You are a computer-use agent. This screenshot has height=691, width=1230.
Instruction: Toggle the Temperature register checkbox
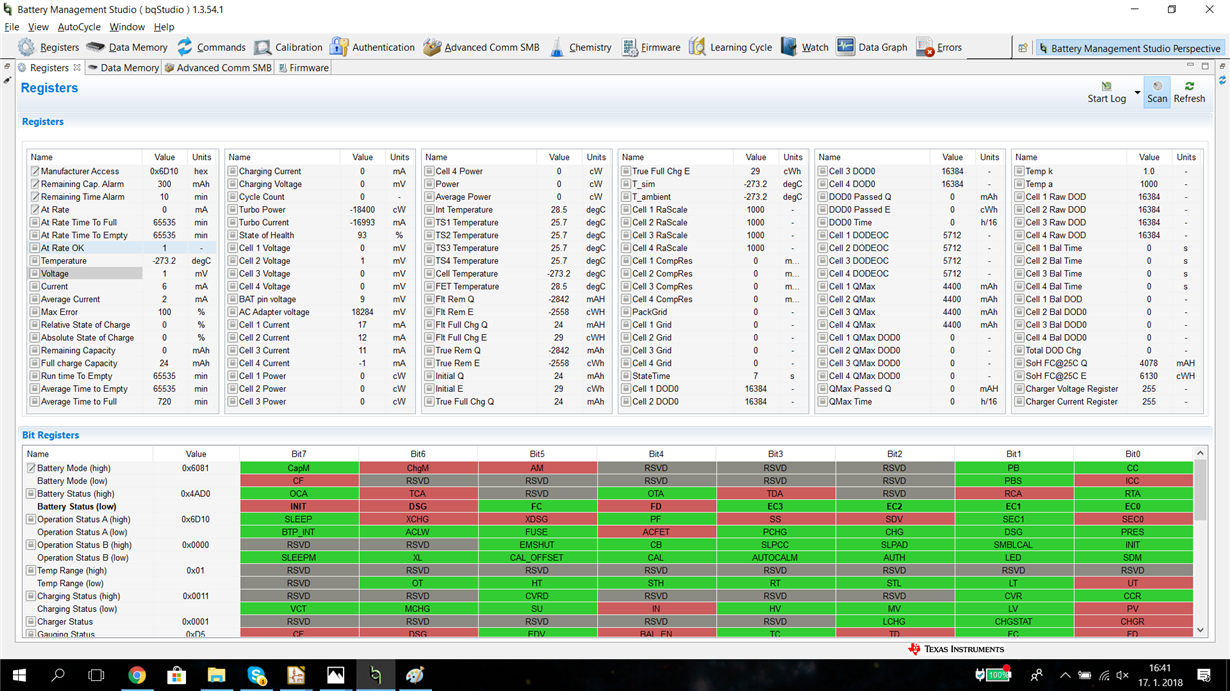[35, 261]
